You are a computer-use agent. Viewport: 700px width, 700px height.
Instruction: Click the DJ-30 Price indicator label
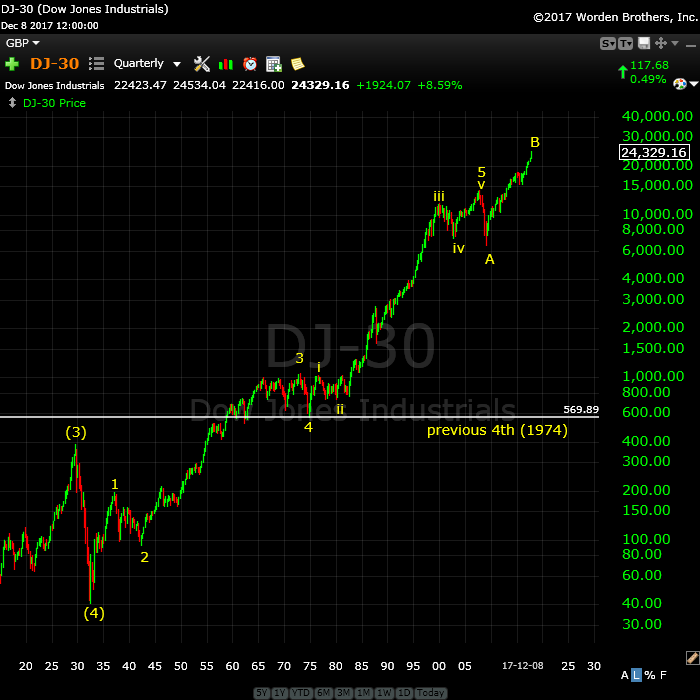(x=54, y=103)
